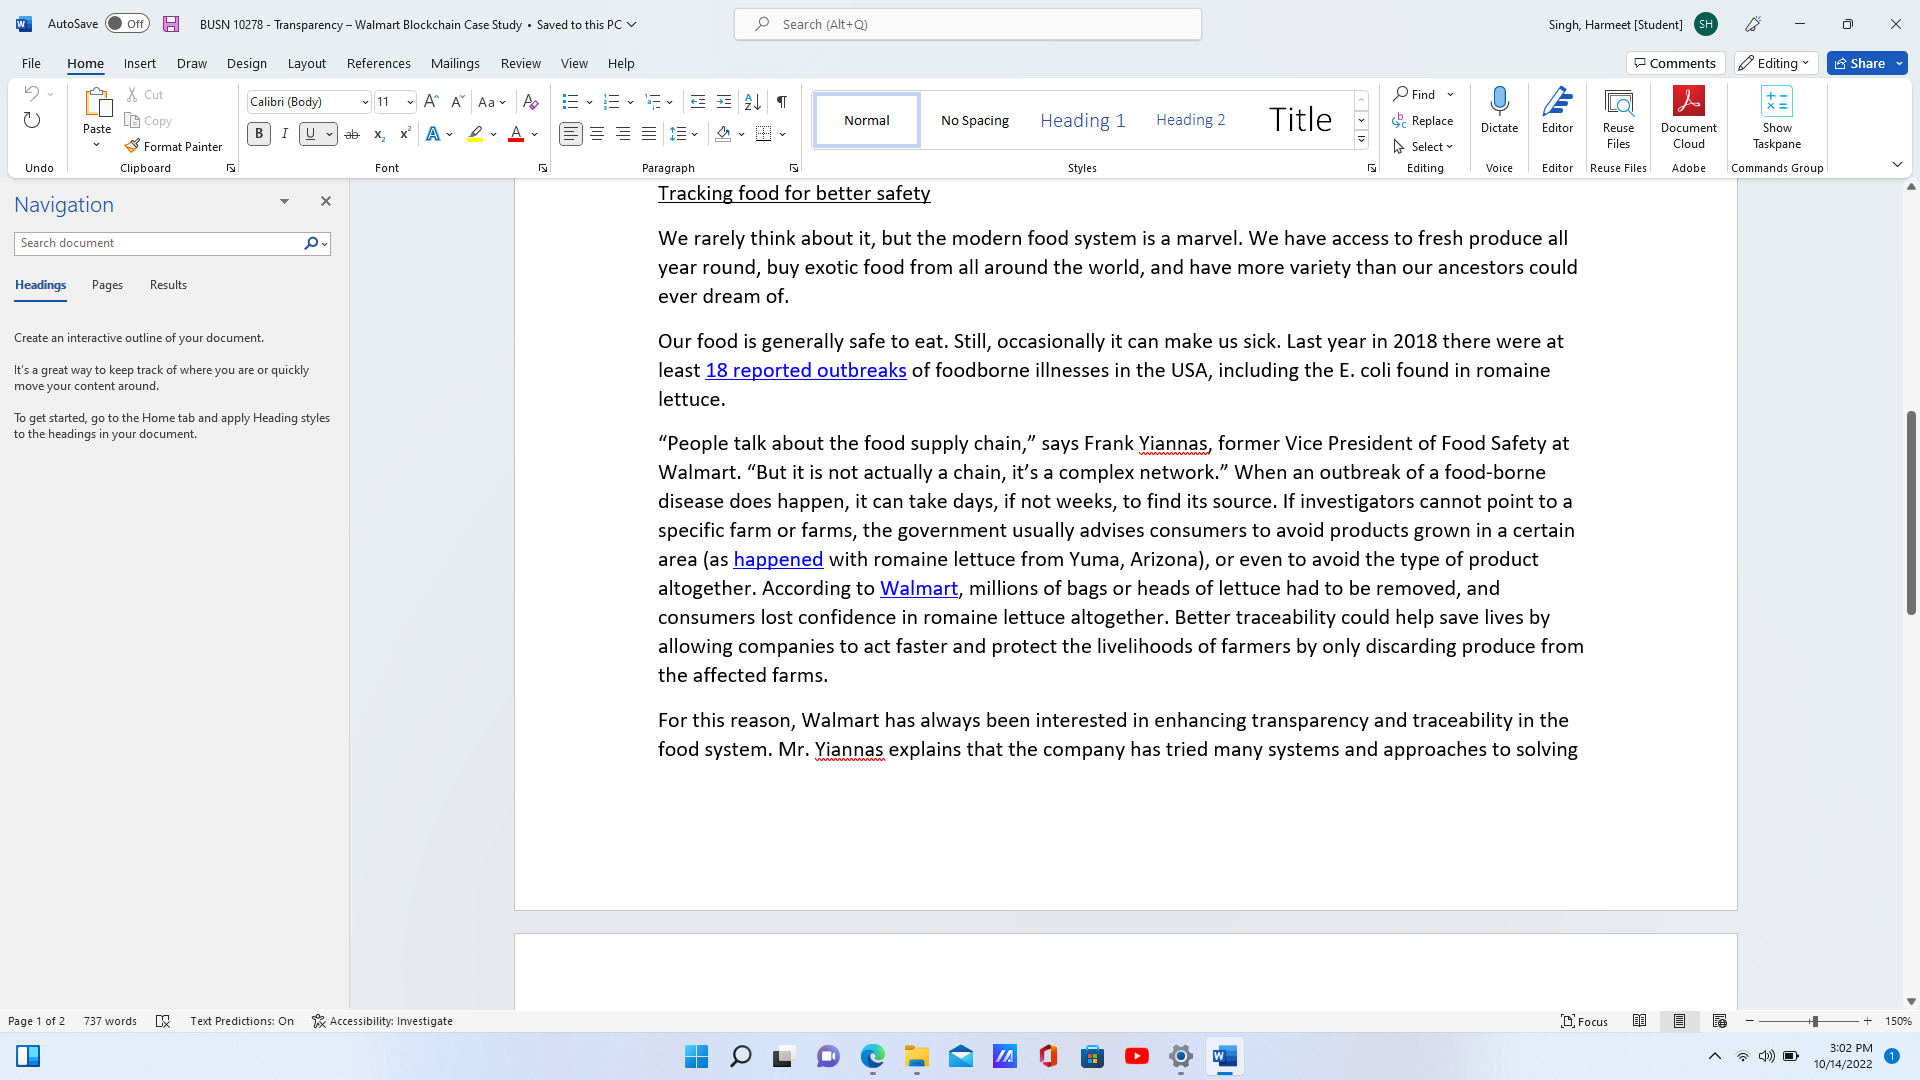Image resolution: width=1920 pixels, height=1080 pixels.
Task: Click the Sort icon in Paragraph group
Action: pos(753,102)
